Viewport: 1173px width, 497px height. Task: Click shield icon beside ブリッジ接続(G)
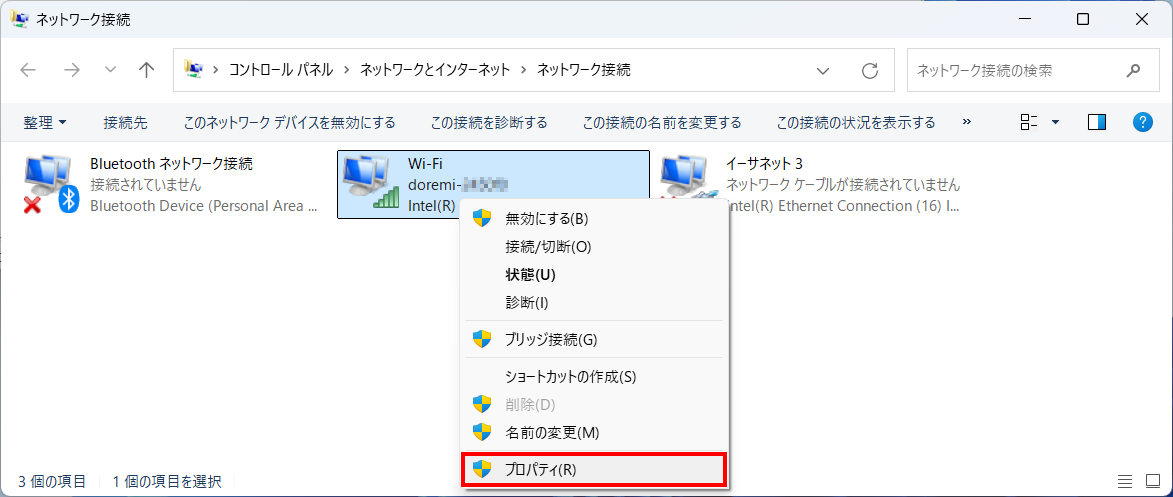482,339
